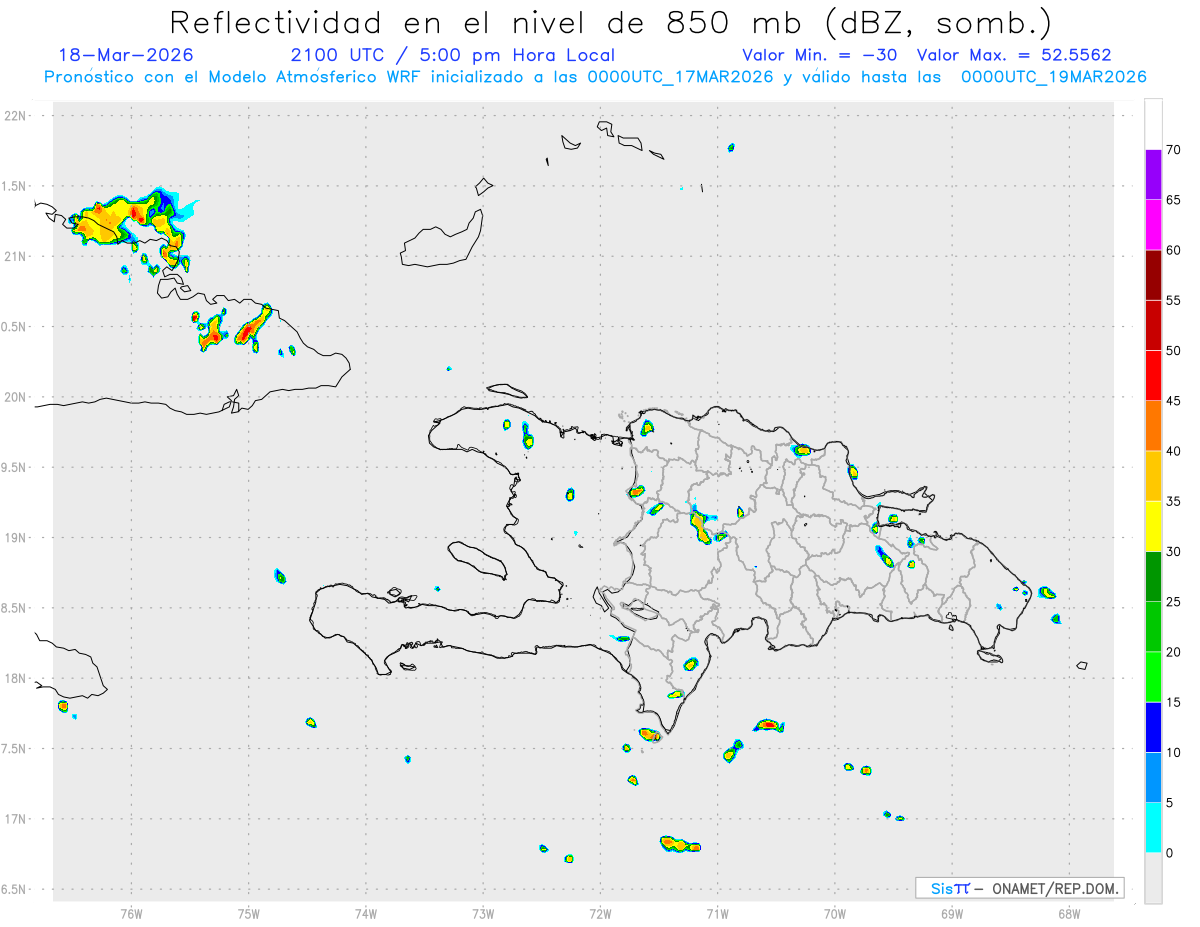Click the colorbar label '70'
The height and width of the screenshot is (927, 1200).
pos(1173,150)
